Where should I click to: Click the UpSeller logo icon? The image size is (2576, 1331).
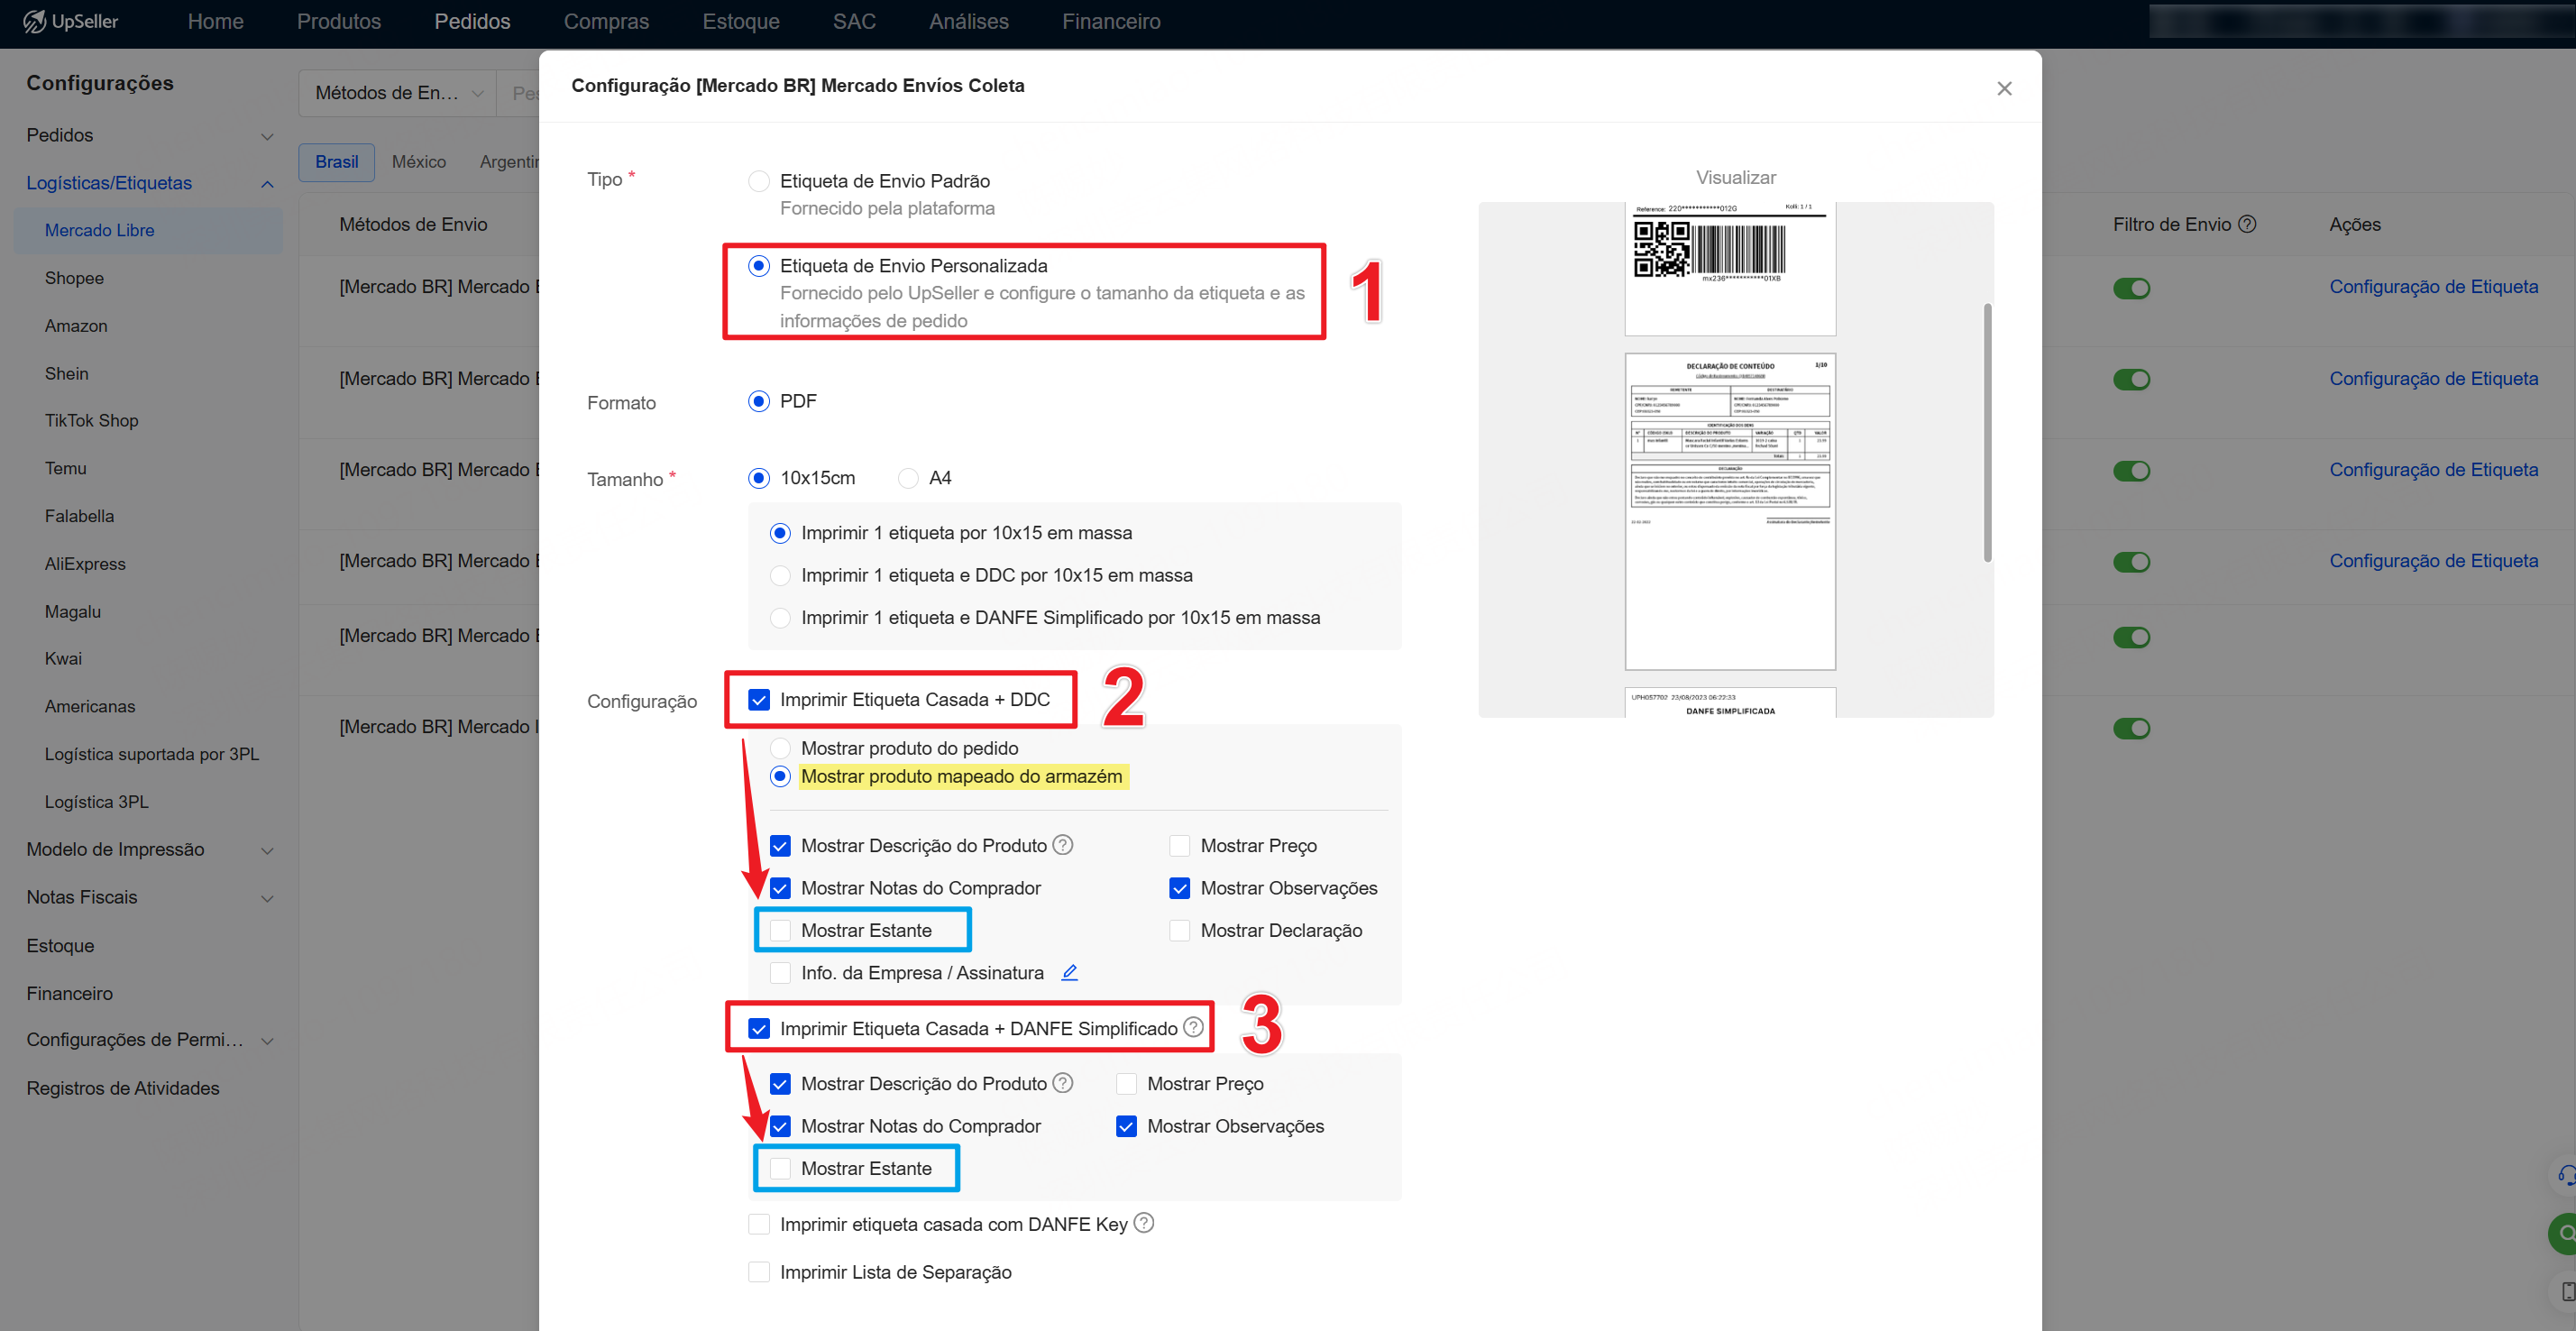pos(34,21)
